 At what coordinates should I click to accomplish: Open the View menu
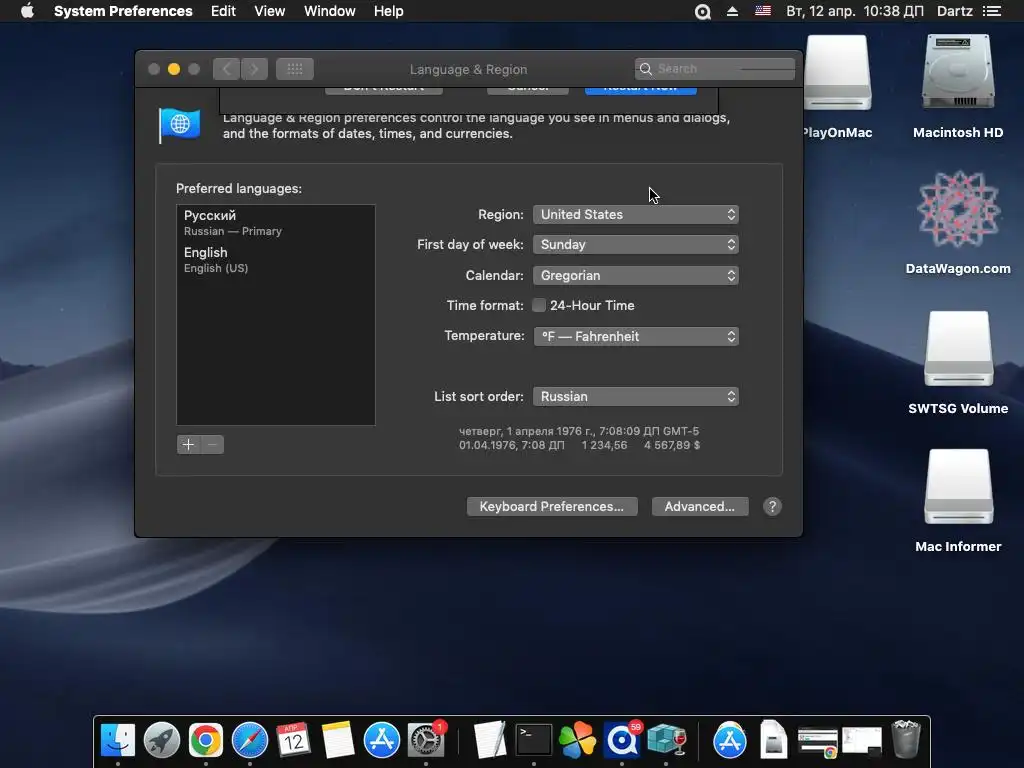click(x=269, y=11)
